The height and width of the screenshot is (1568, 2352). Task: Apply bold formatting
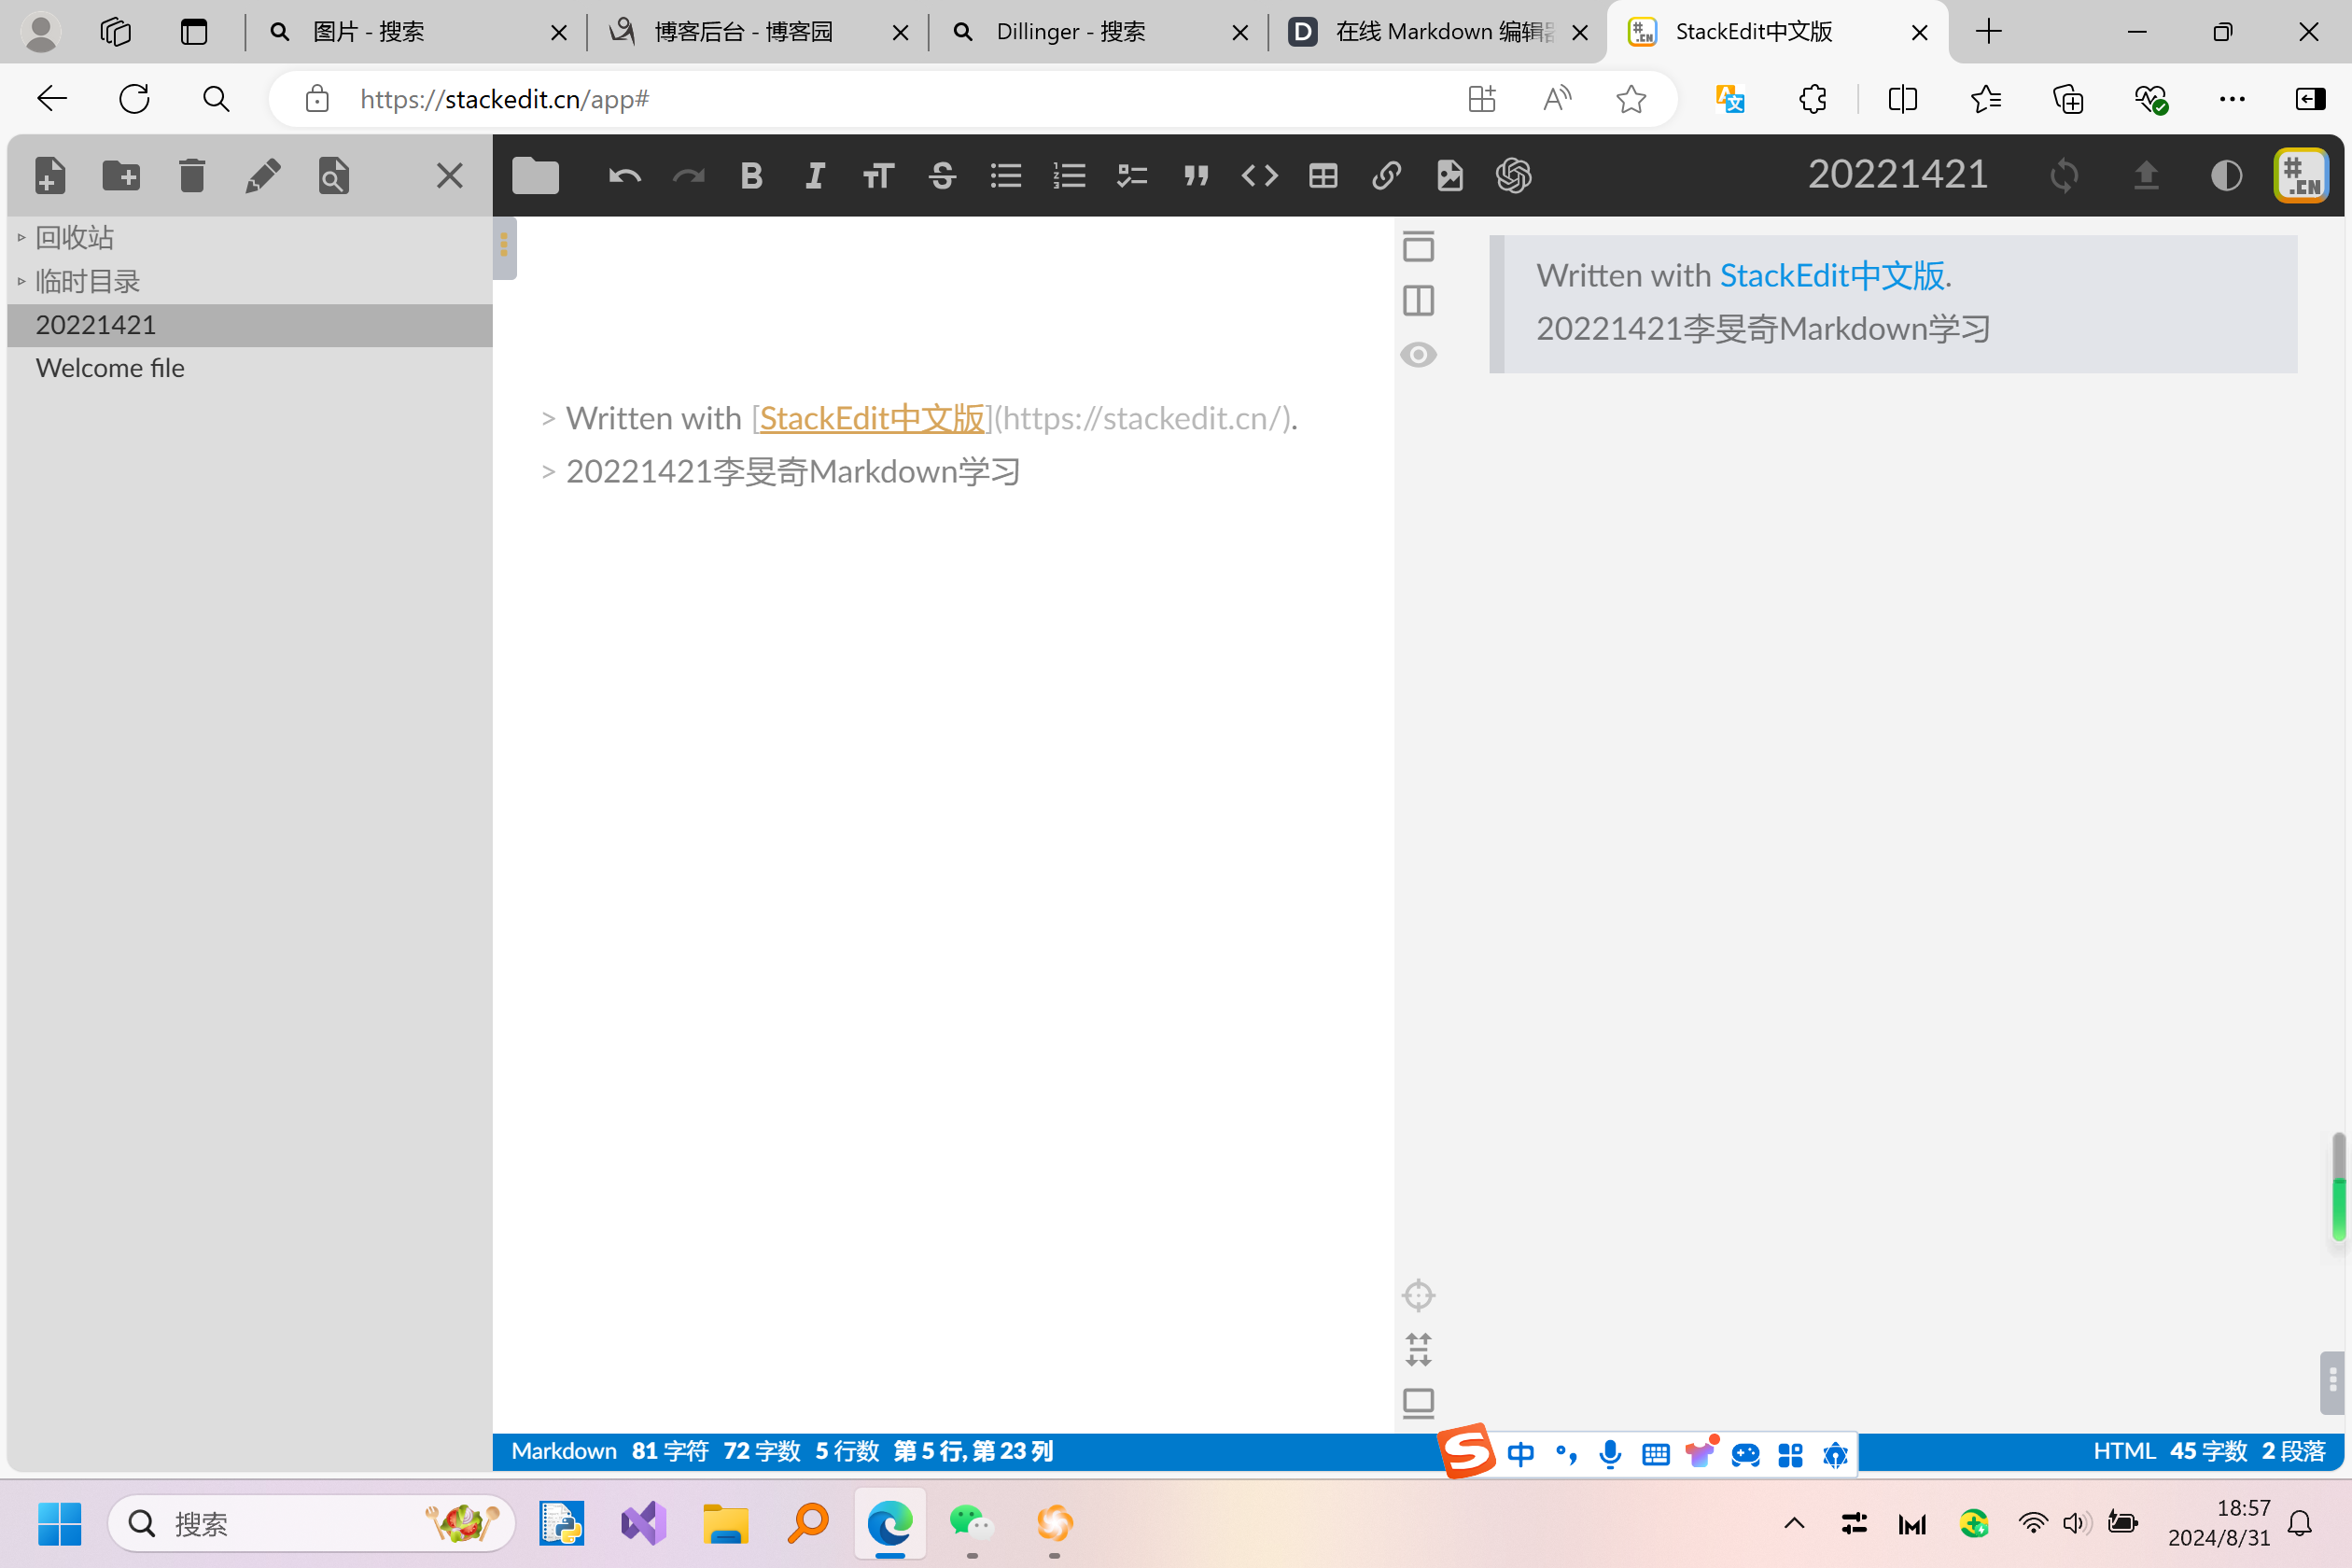click(x=752, y=176)
